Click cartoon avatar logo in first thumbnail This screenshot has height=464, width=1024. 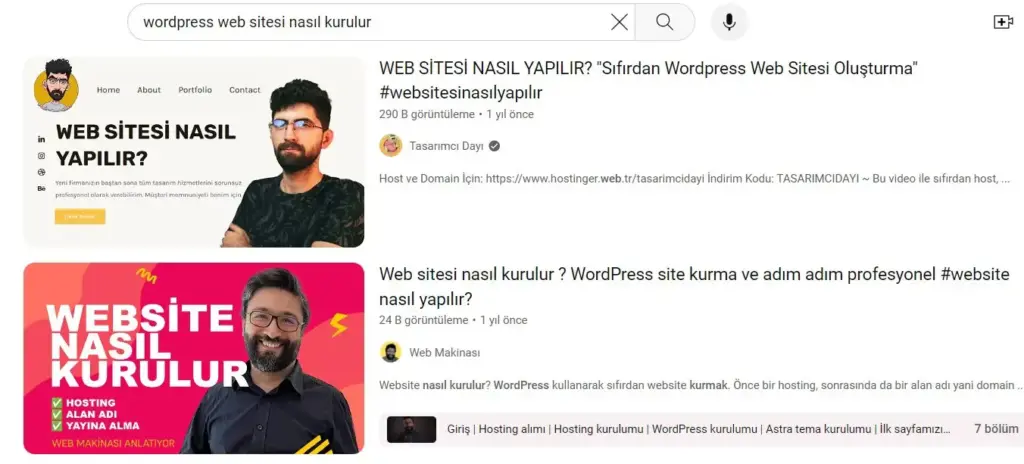coord(56,85)
